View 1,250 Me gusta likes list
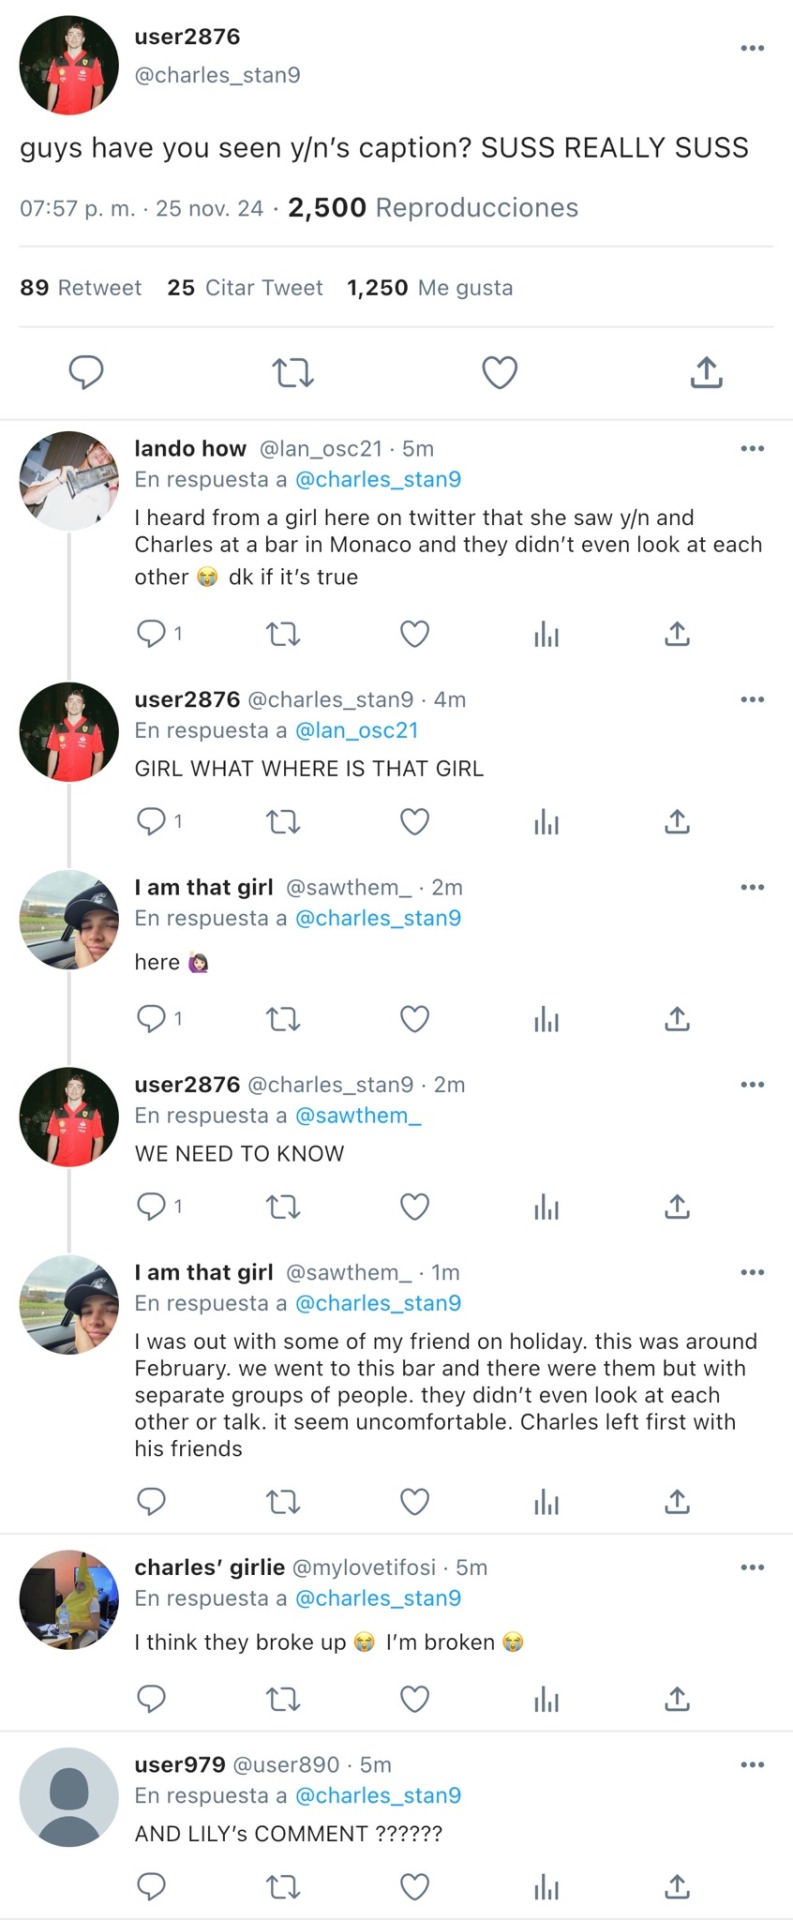 (x=430, y=288)
